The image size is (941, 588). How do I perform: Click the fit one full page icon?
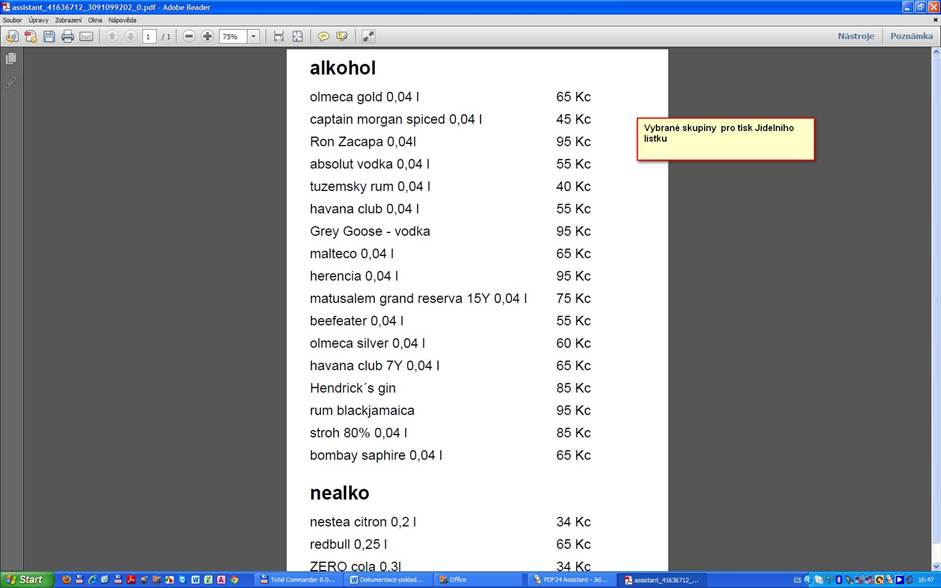(298, 37)
